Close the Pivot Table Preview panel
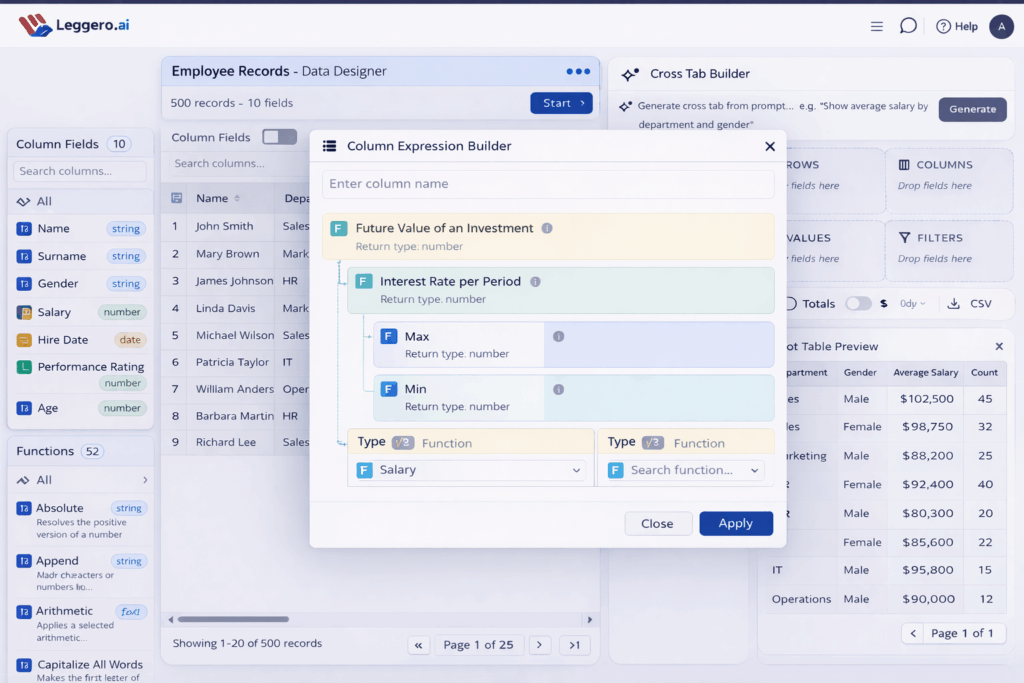 (x=998, y=346)
